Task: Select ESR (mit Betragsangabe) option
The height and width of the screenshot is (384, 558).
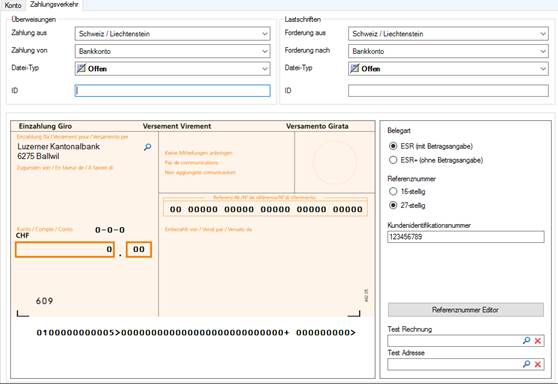Action: (393, 146)
